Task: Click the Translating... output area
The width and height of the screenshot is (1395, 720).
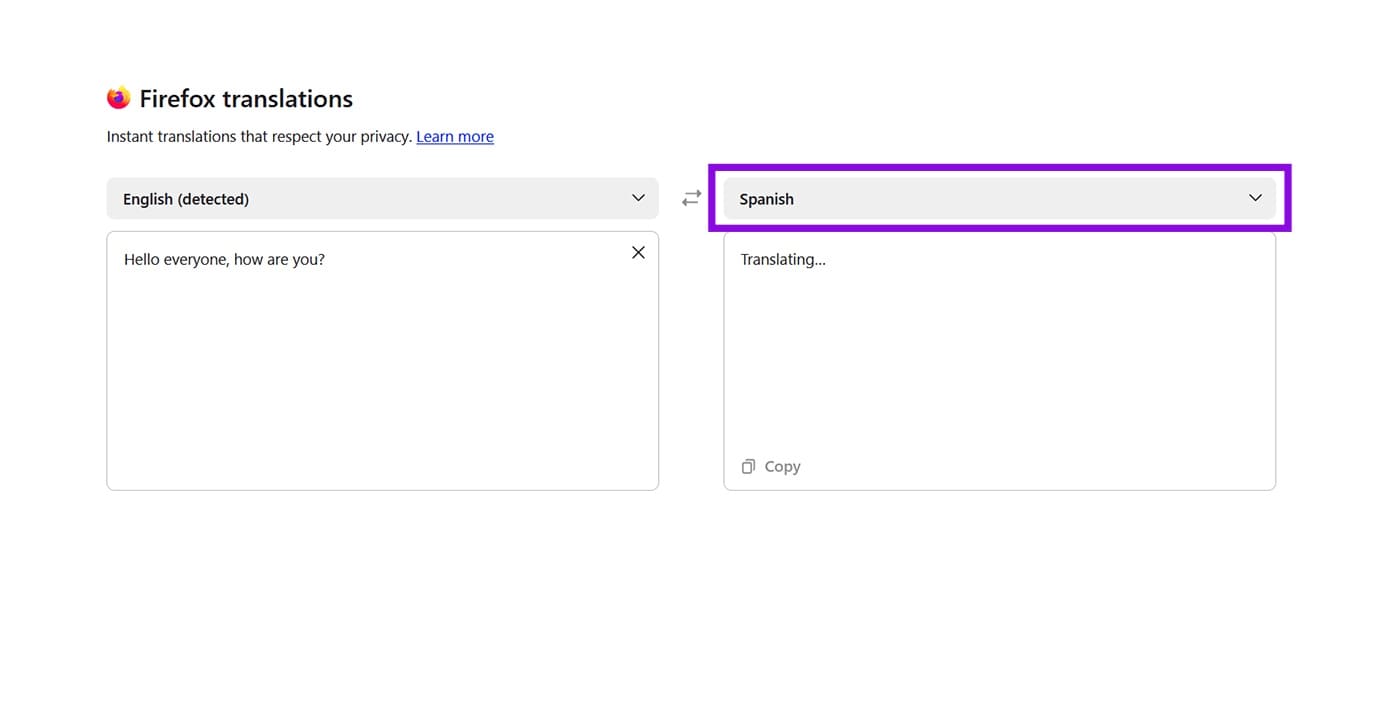Action: (999, 361)
